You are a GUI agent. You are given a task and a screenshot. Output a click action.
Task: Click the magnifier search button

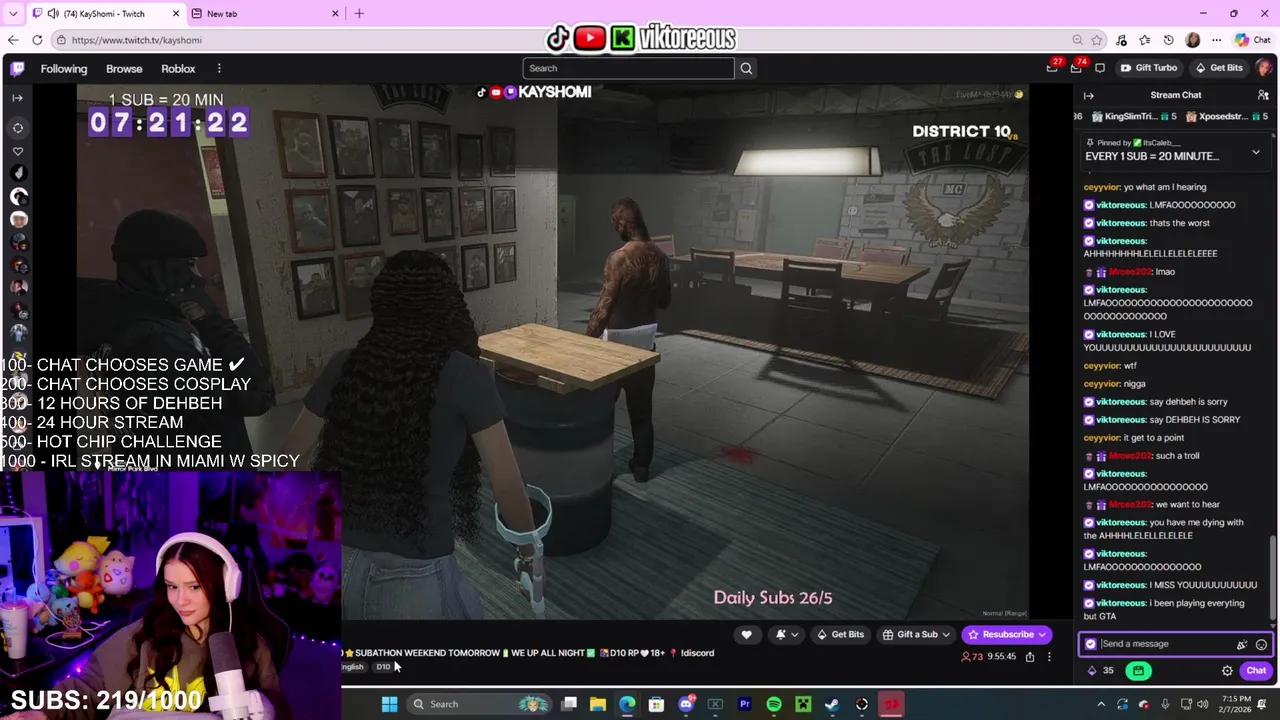pos(746,68)
